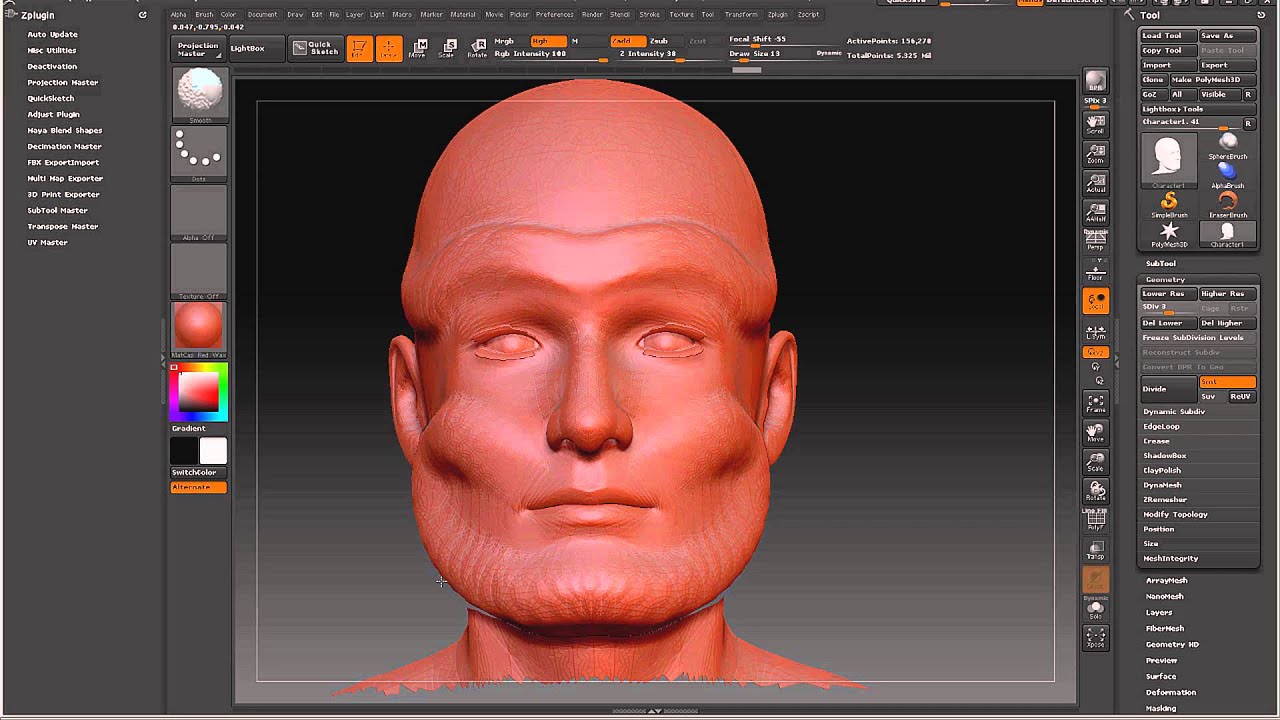The image size is (1280, 720).
Task: Click the color picker square
Action: coord(198,391)
